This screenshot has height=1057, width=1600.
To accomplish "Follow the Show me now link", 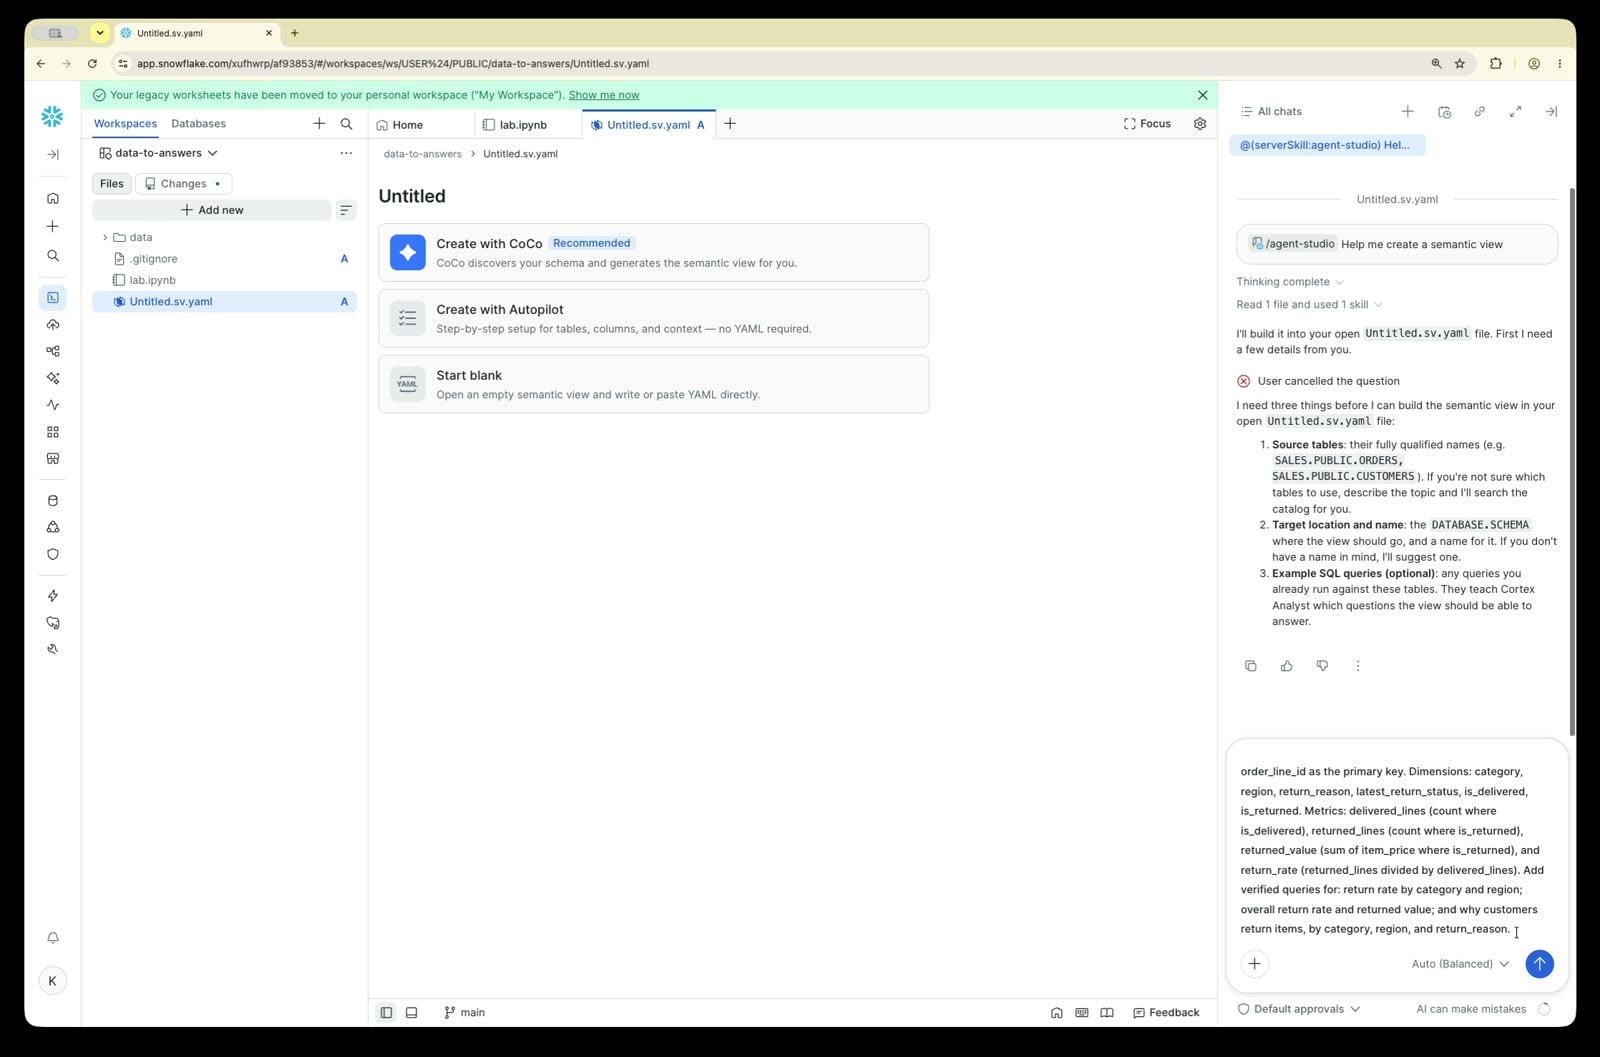I will pyautogui.click(x=604, y=95).
